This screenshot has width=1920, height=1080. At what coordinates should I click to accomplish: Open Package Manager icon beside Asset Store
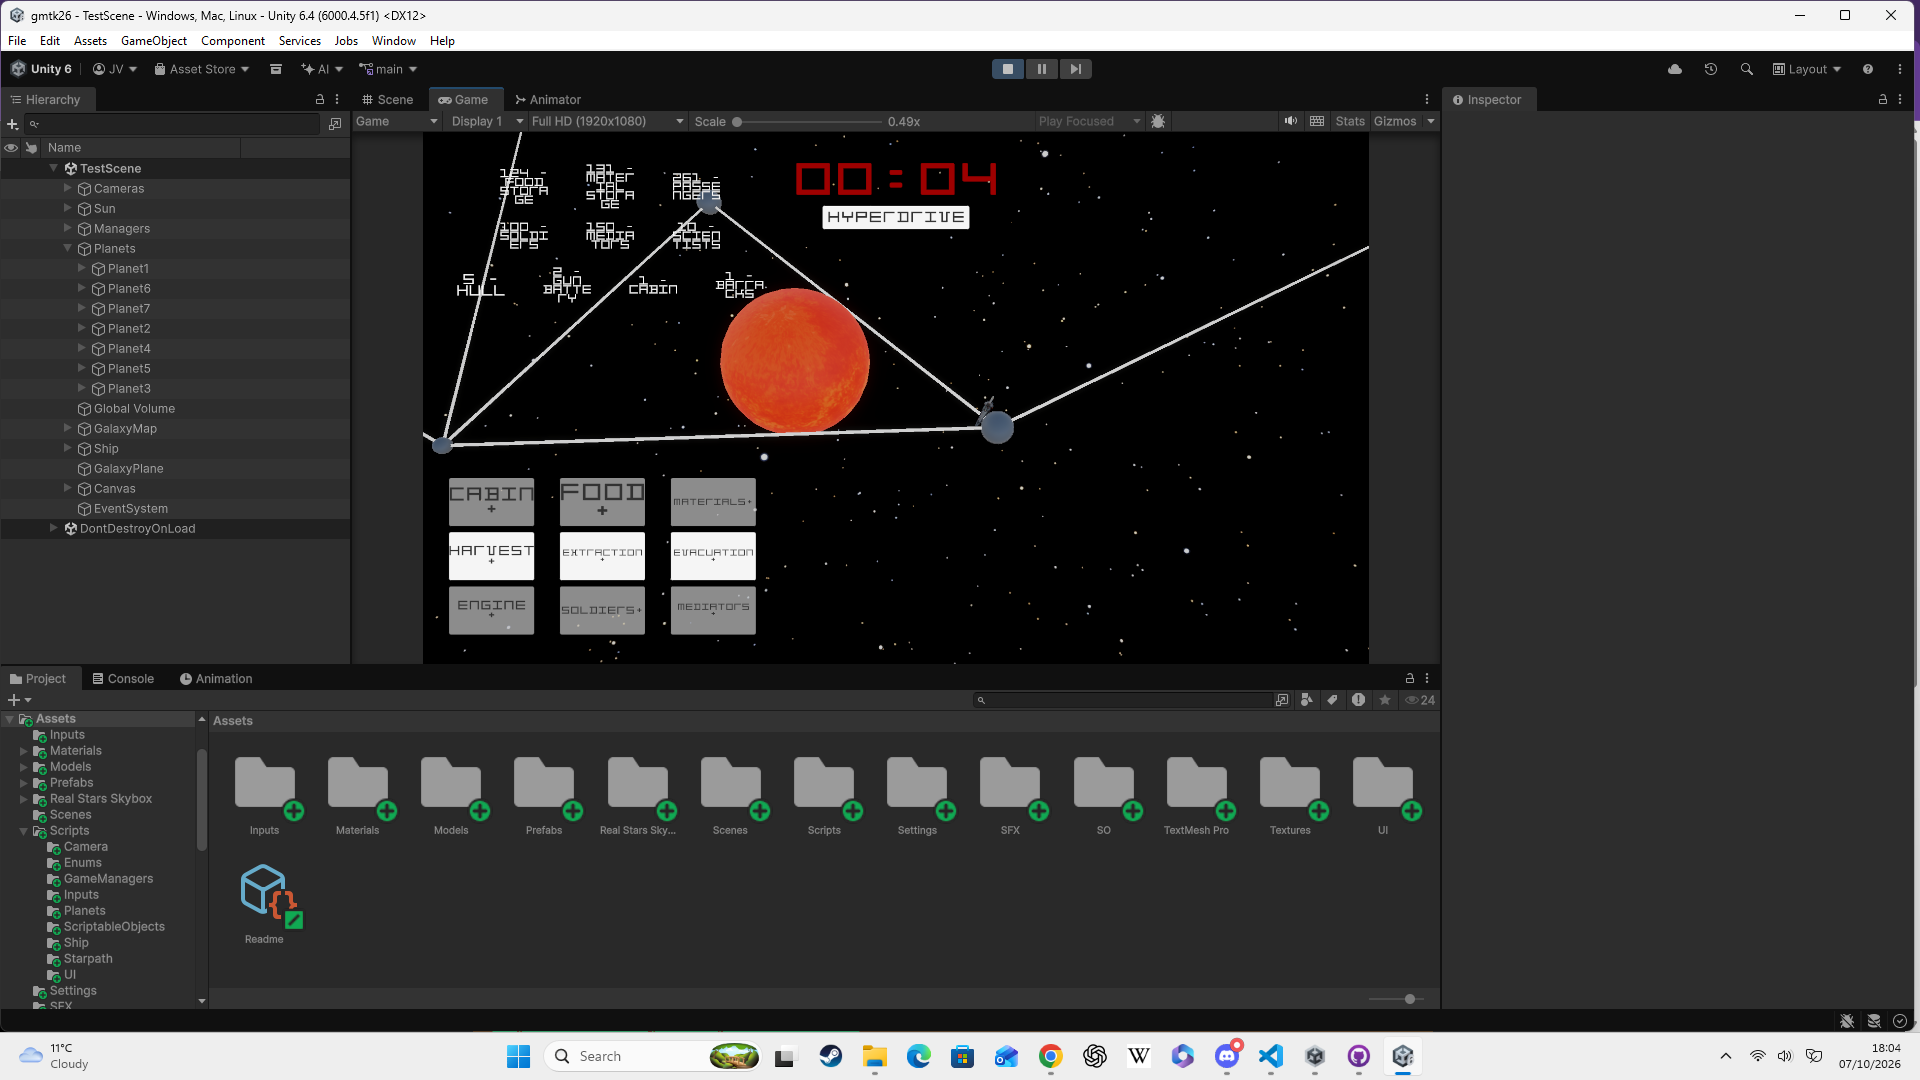(x=276, y=69)
